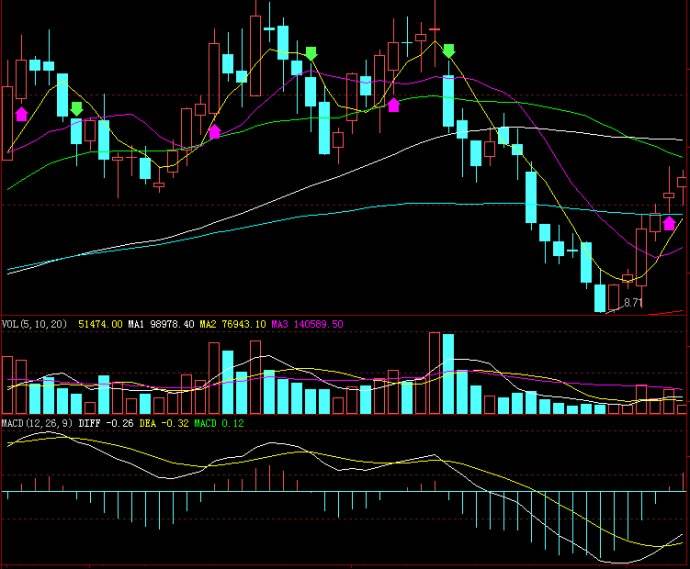Click the second magenta buy arrow from left
690x569 pixels.
pos(214,132)
